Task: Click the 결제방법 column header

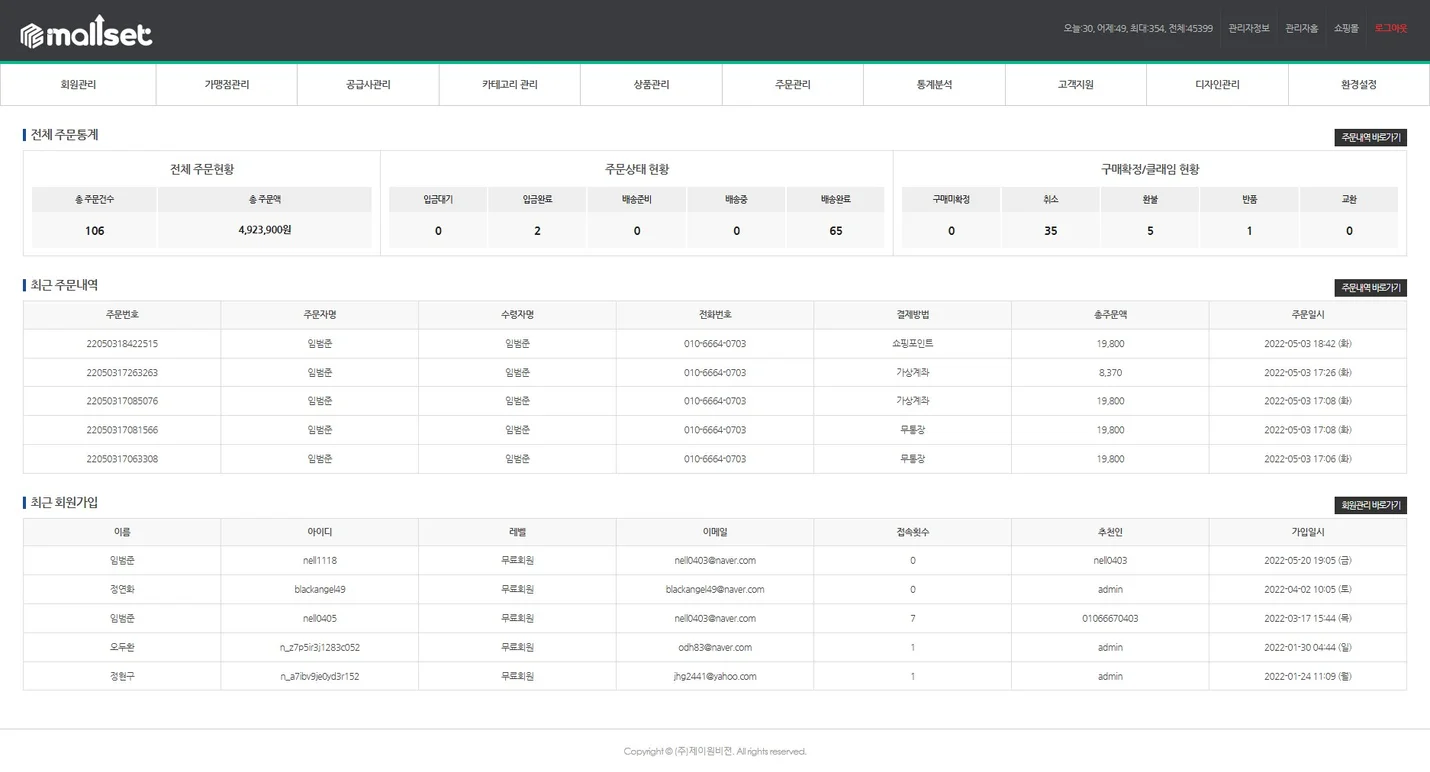Action: click(x=913, y=315)
